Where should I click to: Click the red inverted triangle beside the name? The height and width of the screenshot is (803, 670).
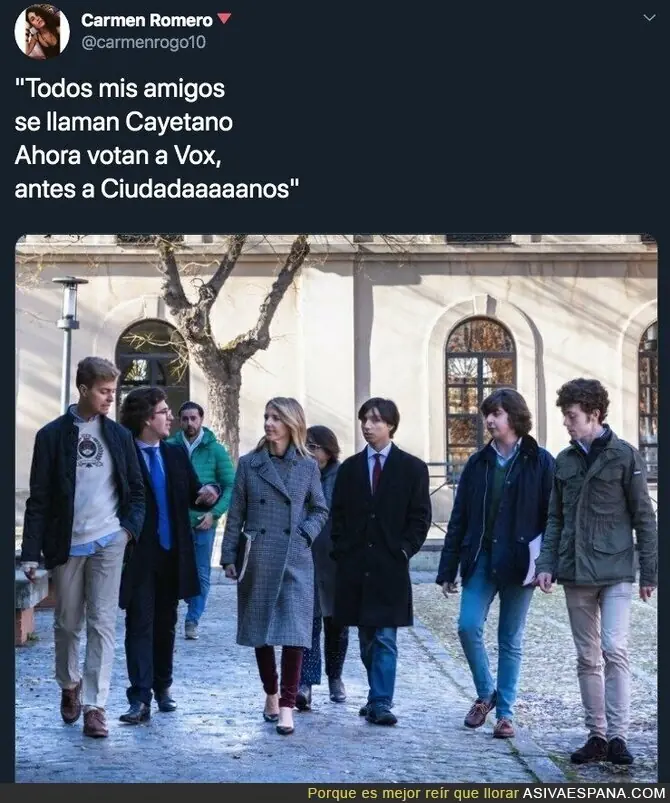coord(224,19)
